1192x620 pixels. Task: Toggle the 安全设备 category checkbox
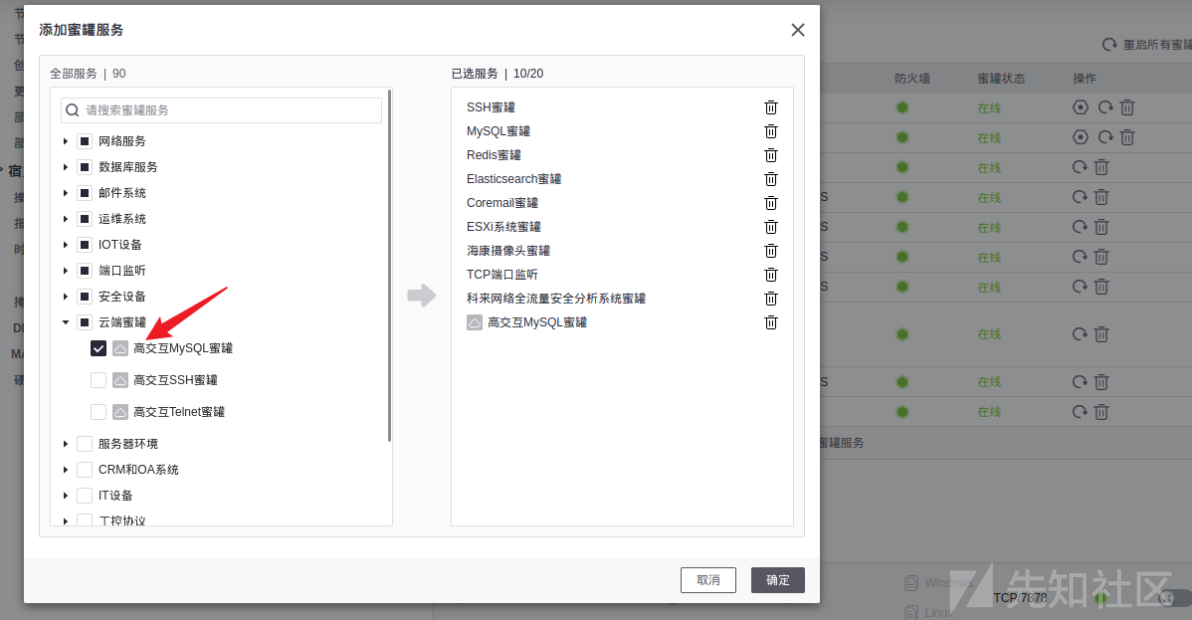85,296
